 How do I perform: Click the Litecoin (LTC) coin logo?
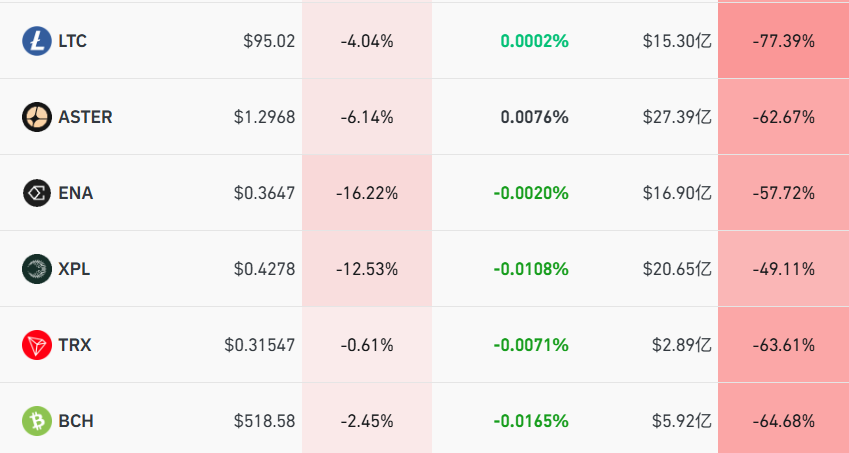coord(36,41)
